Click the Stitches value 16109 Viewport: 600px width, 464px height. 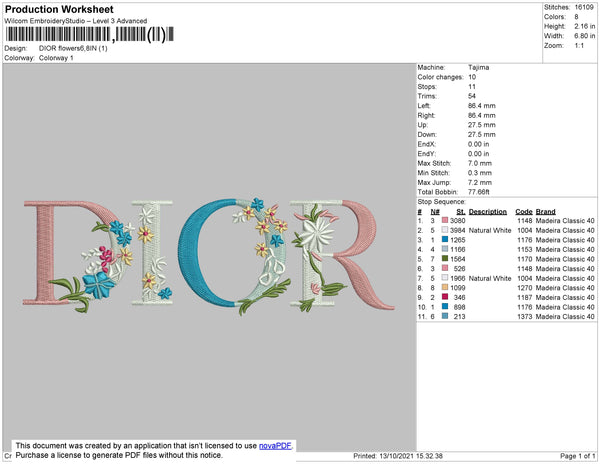[x=584, y=7]
